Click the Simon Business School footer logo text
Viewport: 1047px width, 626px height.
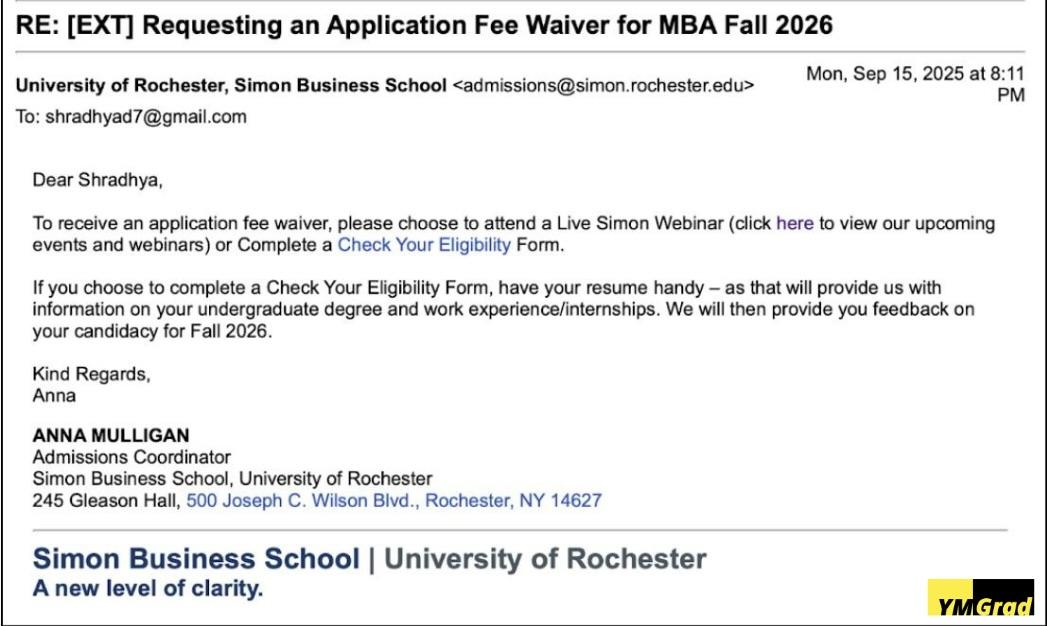pos(195,558)
